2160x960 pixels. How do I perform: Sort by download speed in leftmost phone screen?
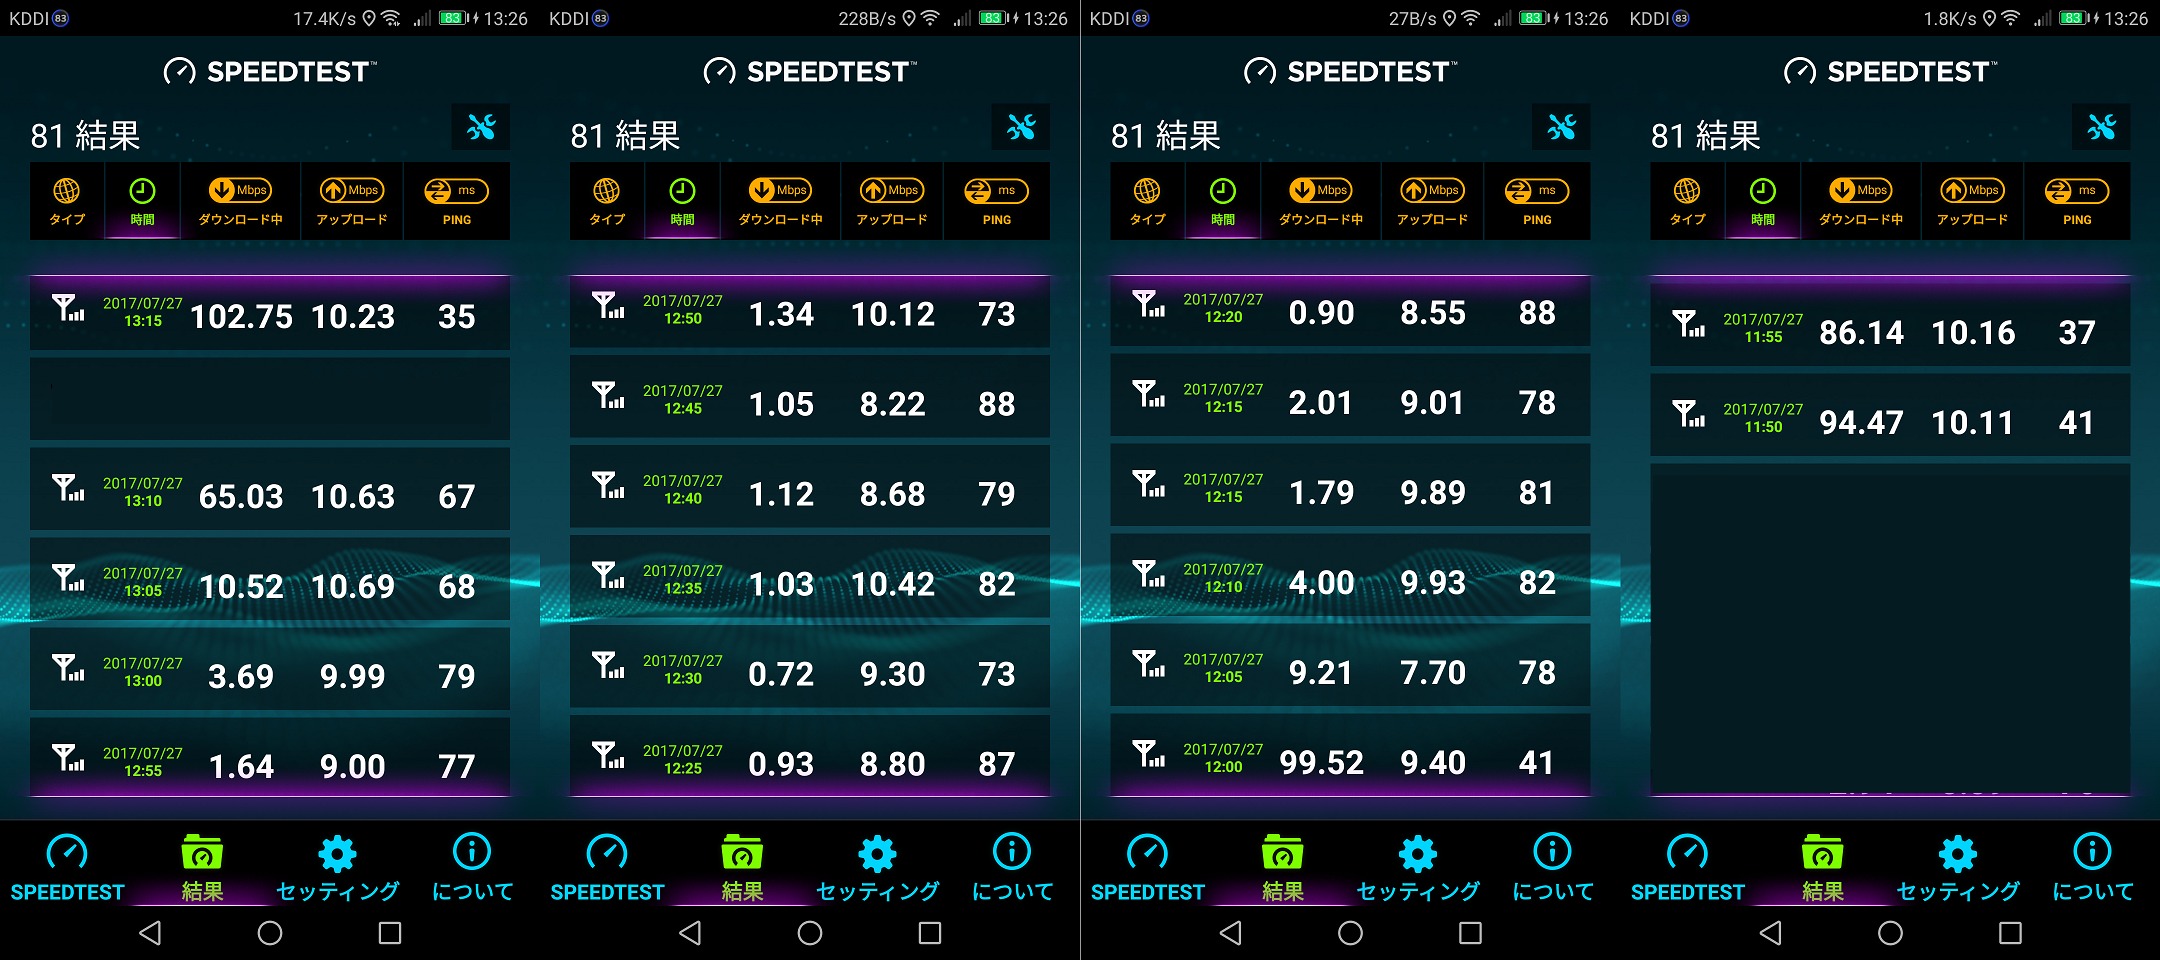point(240,201)
